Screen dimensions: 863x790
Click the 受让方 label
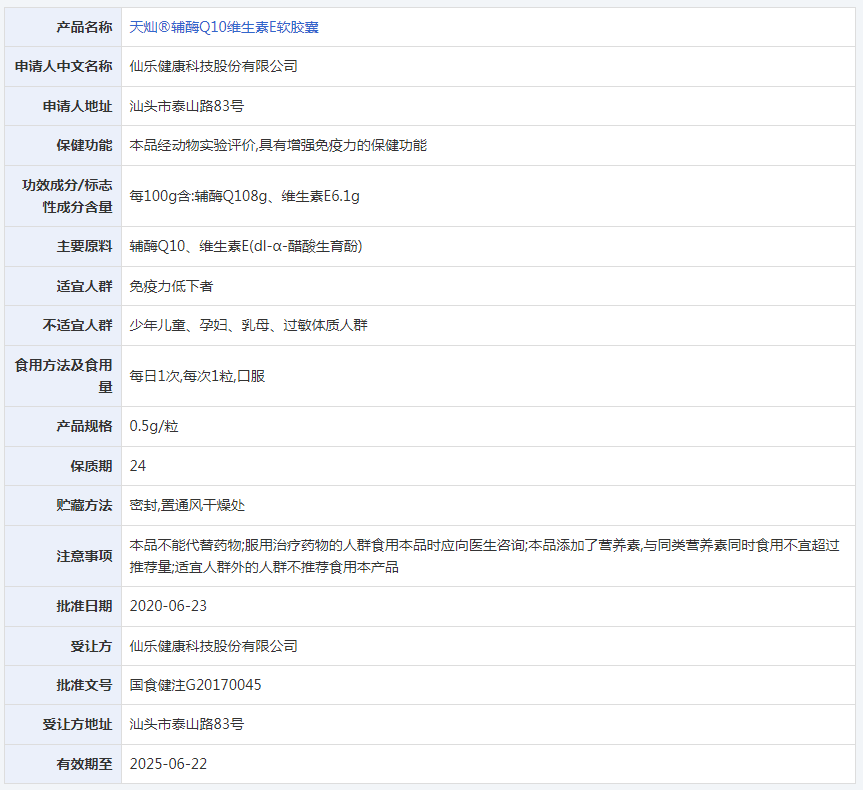click(91, 646)
